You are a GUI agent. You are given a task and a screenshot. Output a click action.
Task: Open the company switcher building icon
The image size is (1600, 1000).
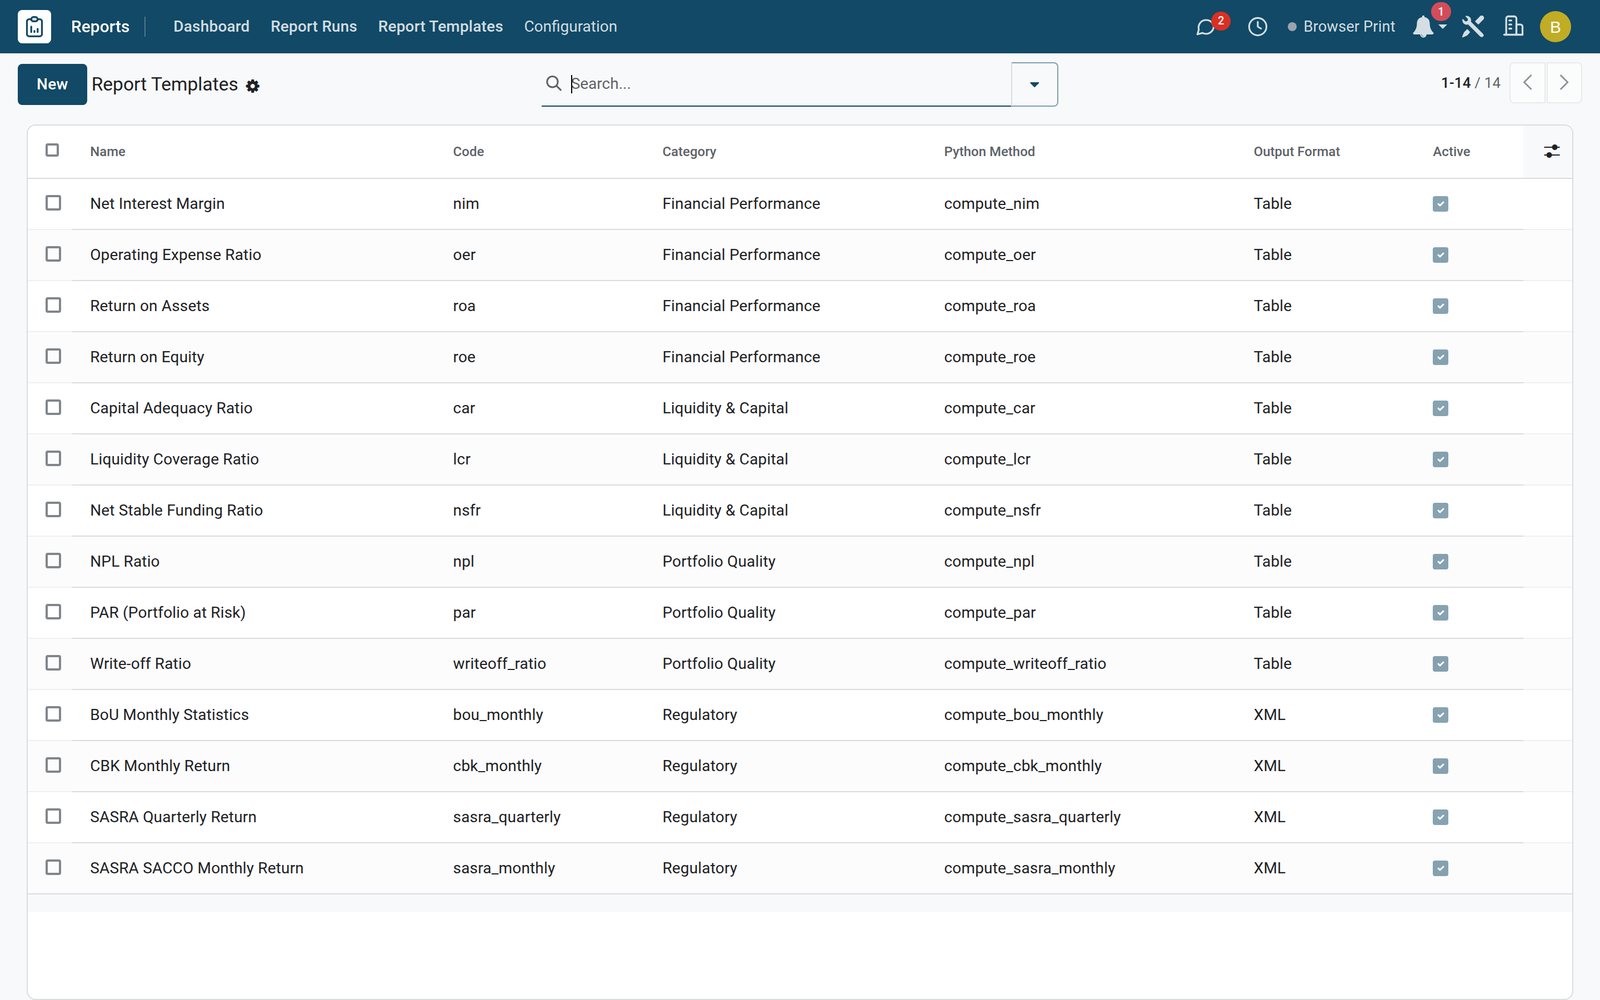click(1514, 27)
